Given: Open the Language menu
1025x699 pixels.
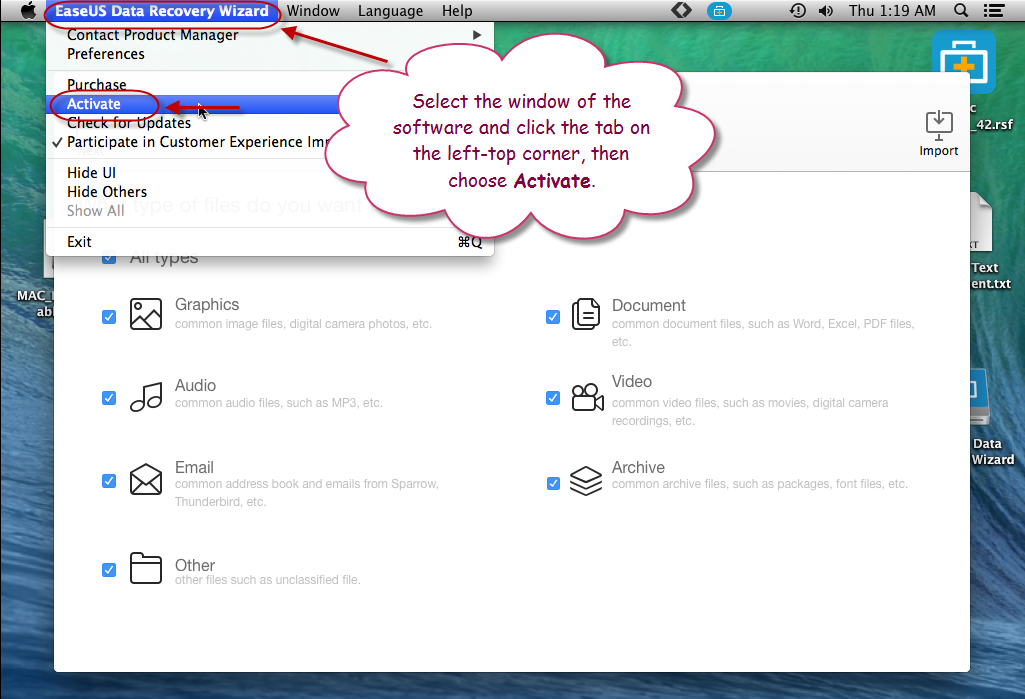Looking at the screenshot, I should (390, 10).
